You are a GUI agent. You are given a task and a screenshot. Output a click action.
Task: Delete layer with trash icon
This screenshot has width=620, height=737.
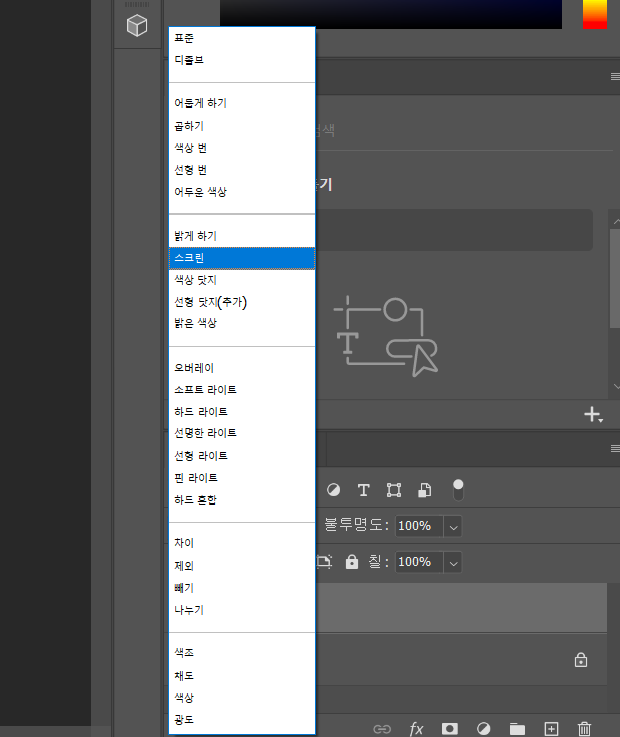click(x=584, y=729)
